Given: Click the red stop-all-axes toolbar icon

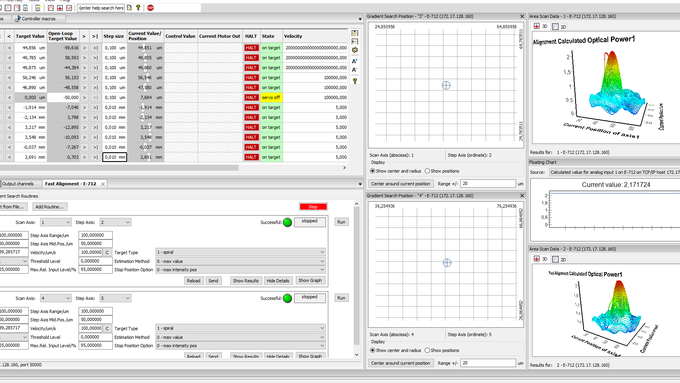Looking at the screenshot, I should (150, 8).
